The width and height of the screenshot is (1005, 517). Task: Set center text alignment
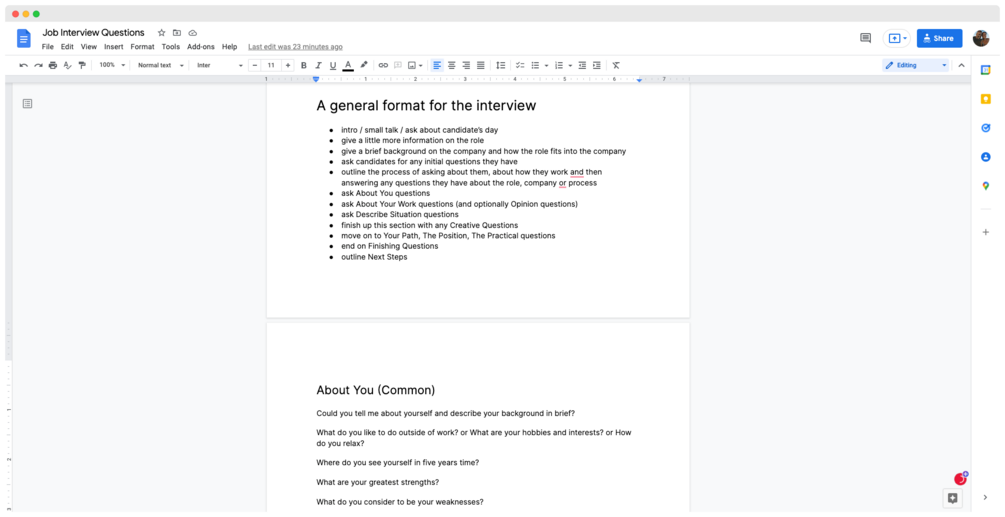point(452,65)
